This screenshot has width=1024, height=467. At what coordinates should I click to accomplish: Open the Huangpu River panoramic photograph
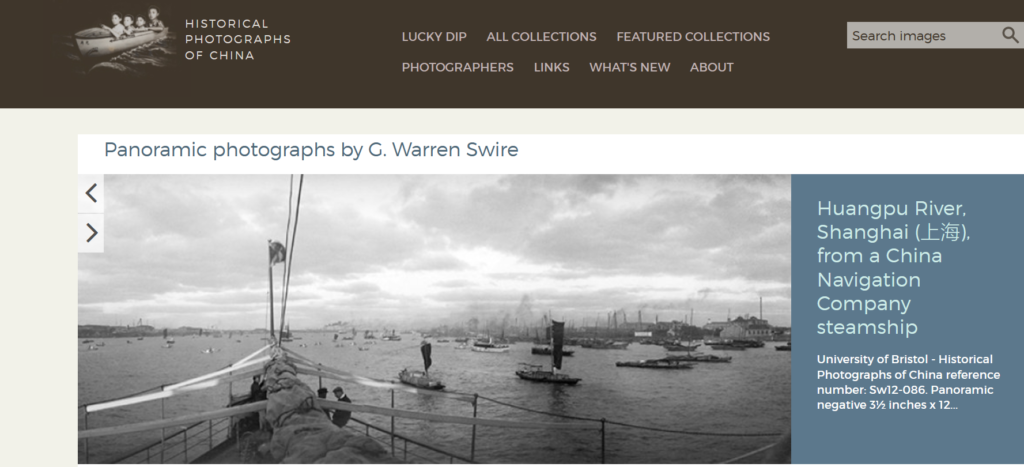point(434,319)
